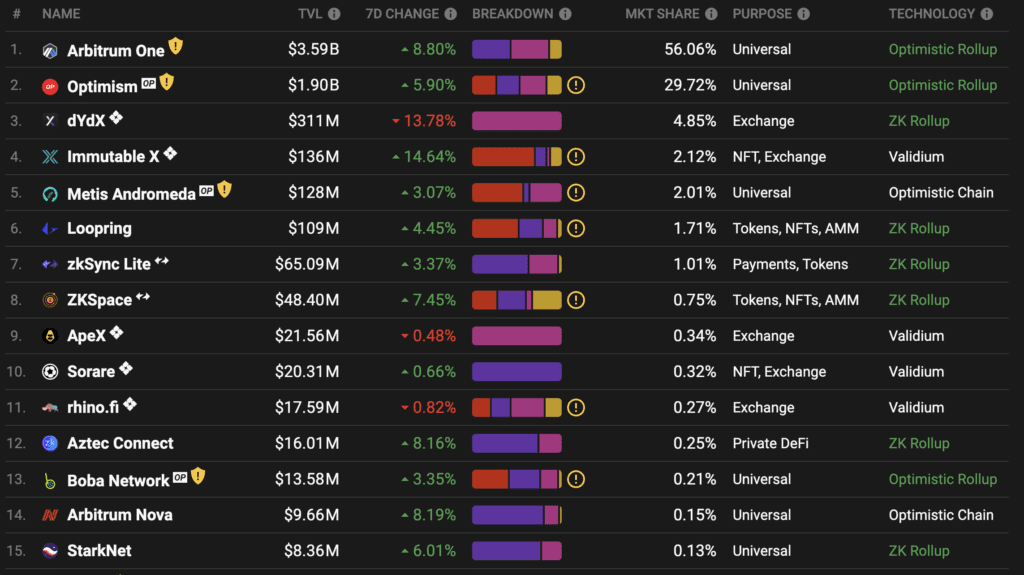The width and height of the screenshot is (1024, 575).
Task: Click the Mkt Share info icon
Action: 711,14
